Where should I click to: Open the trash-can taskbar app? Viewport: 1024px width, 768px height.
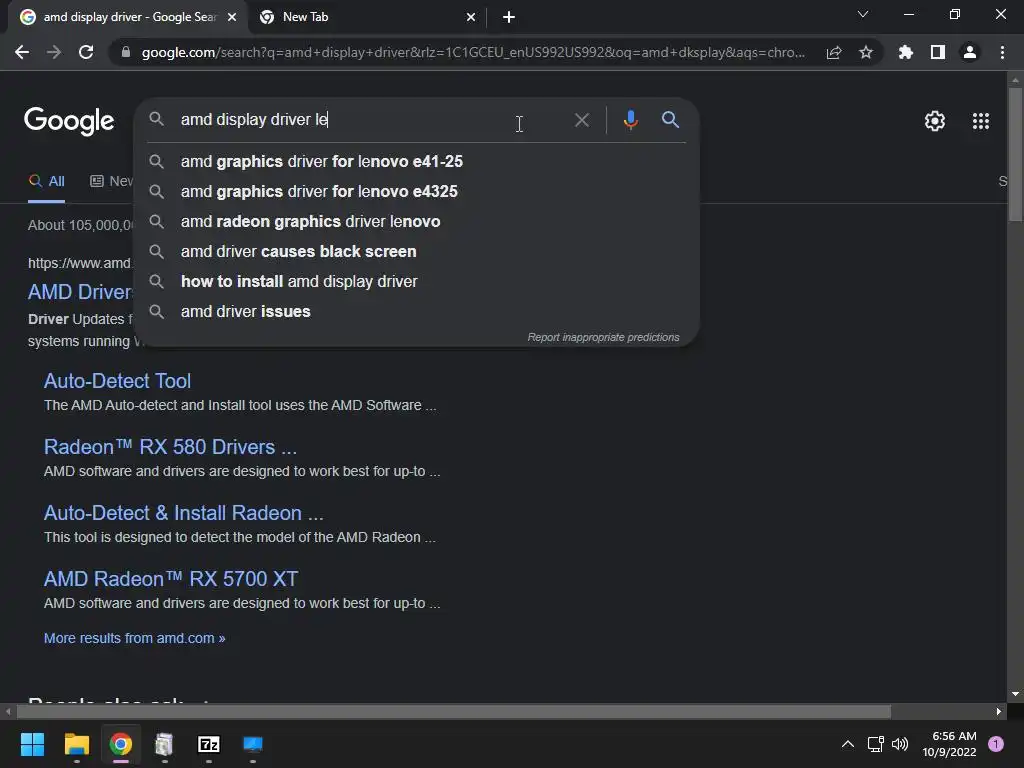pyautogui.click(x=164, y=744)
